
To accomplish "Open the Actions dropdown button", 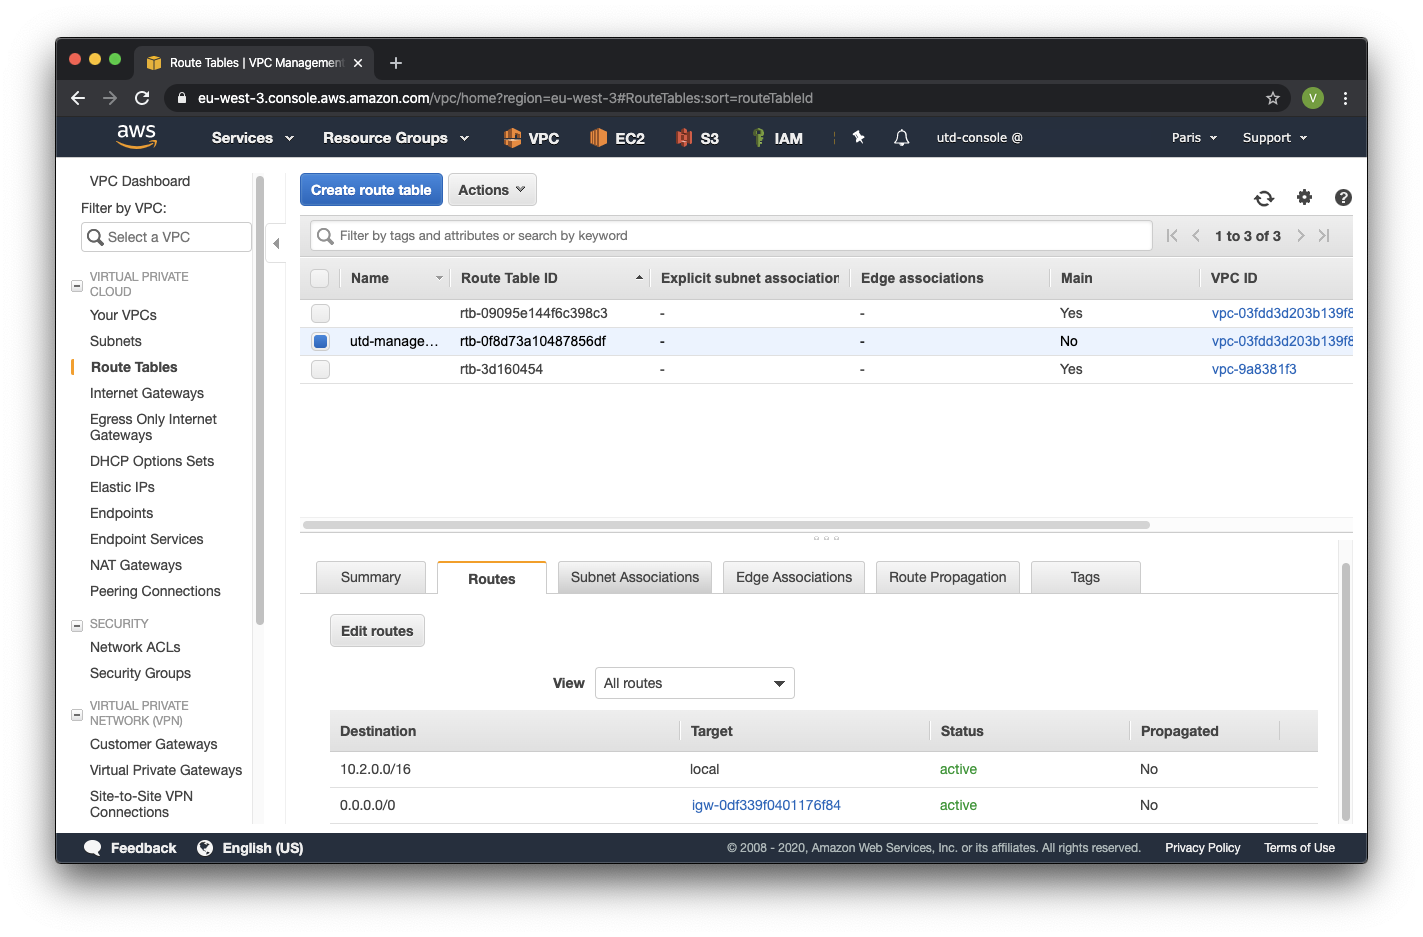I will point(492,190).
